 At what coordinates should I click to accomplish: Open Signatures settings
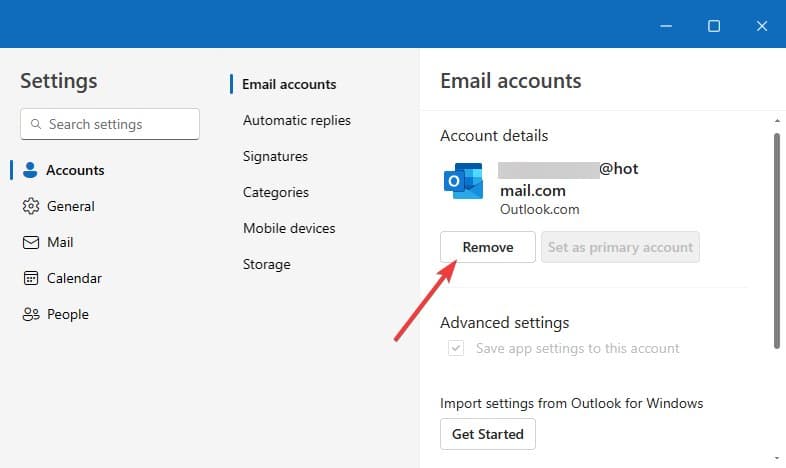click(275, 156)
